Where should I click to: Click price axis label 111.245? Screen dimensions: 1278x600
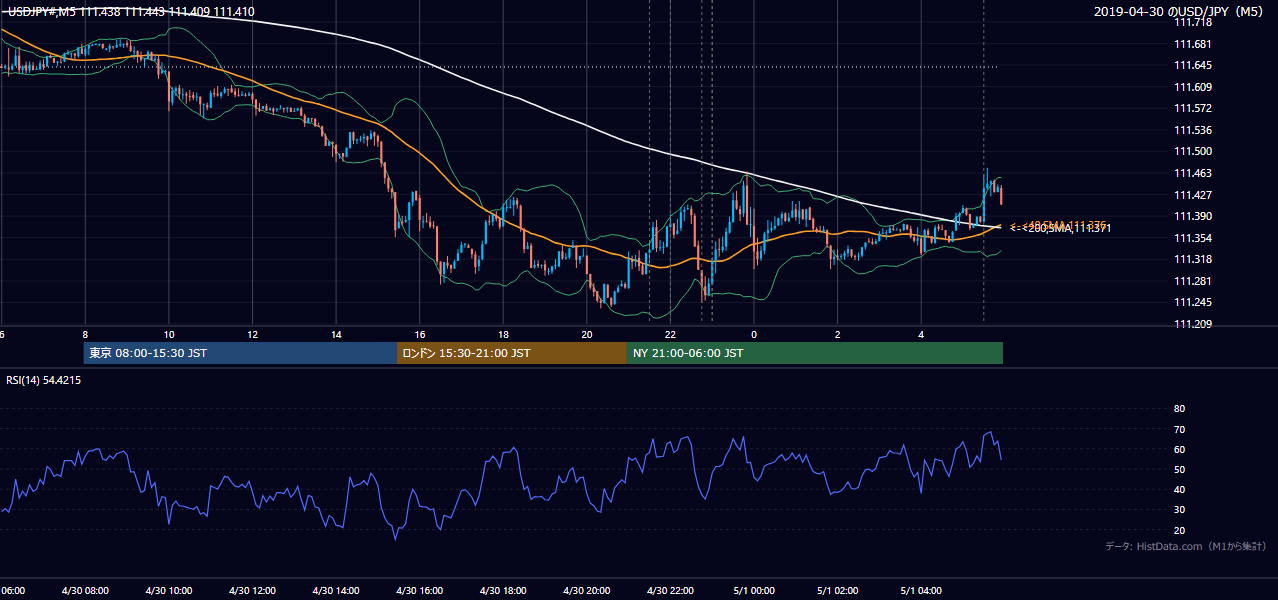pos(1192,303)
